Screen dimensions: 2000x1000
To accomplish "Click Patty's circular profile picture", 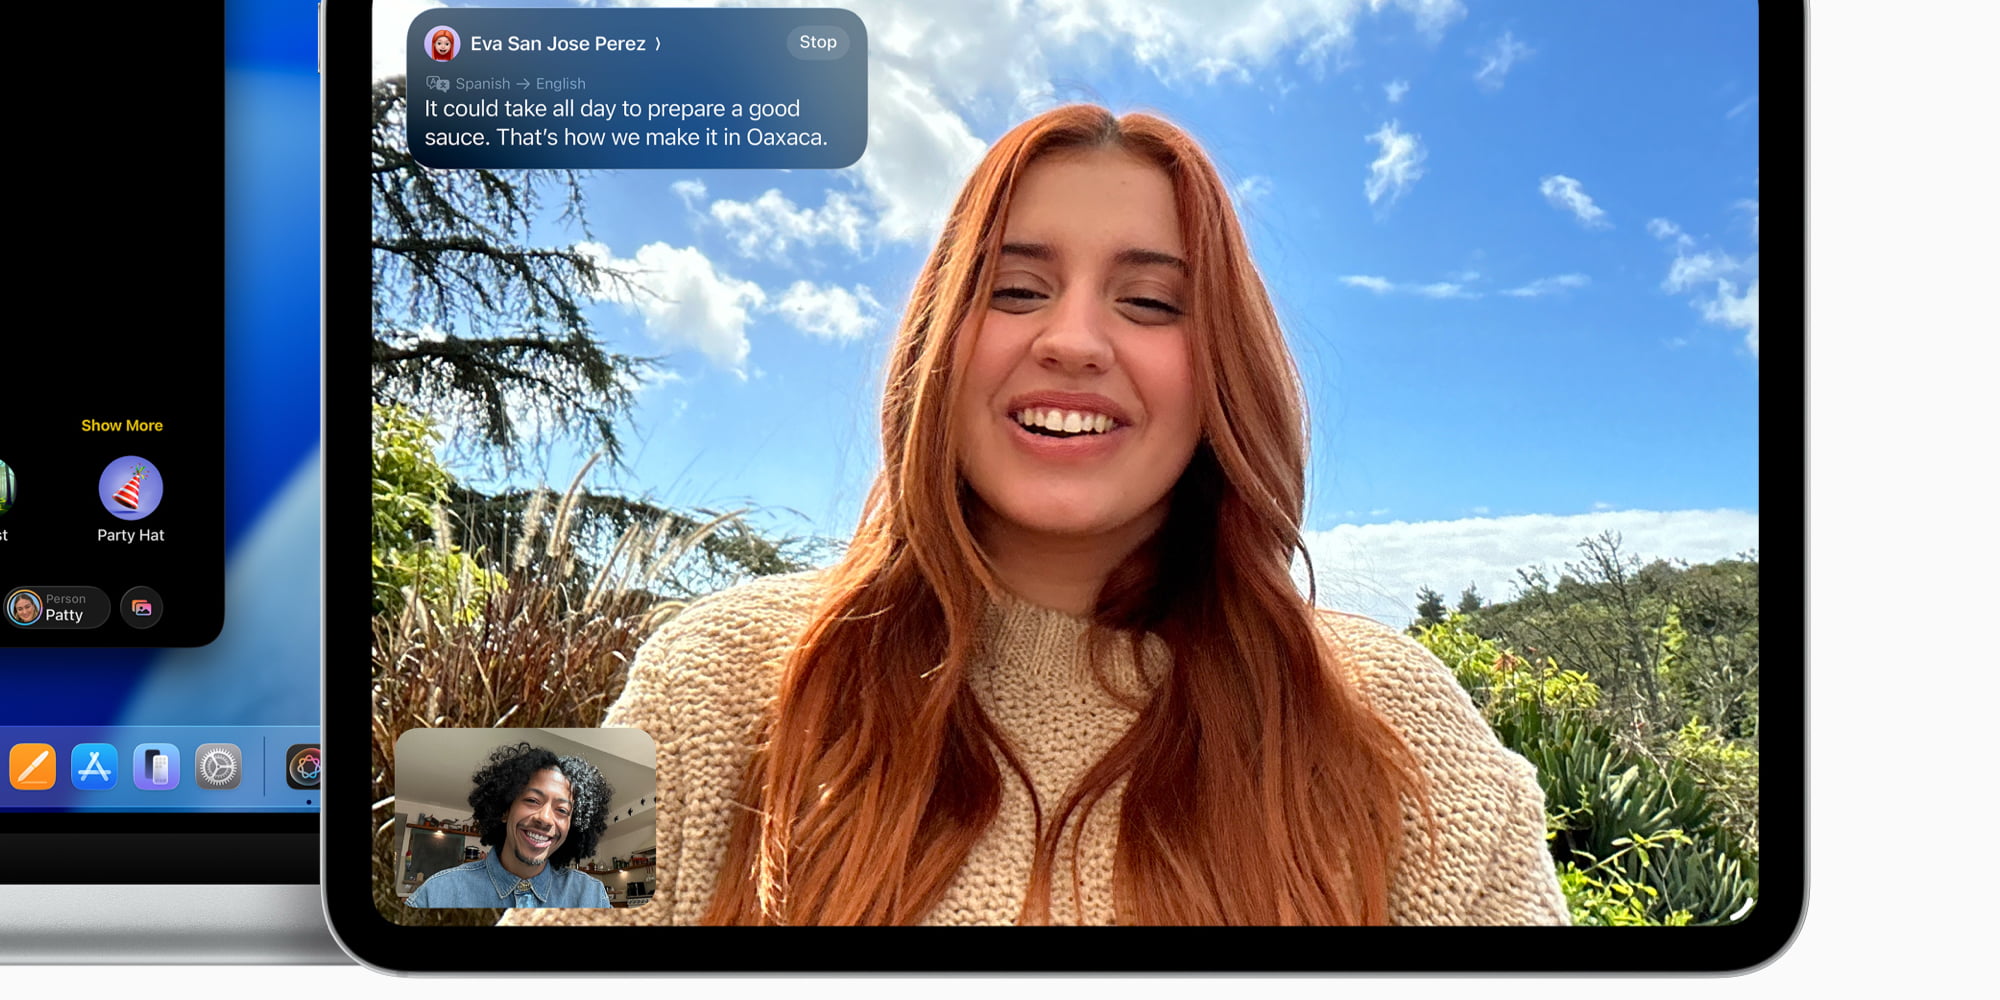I will 23,606.
